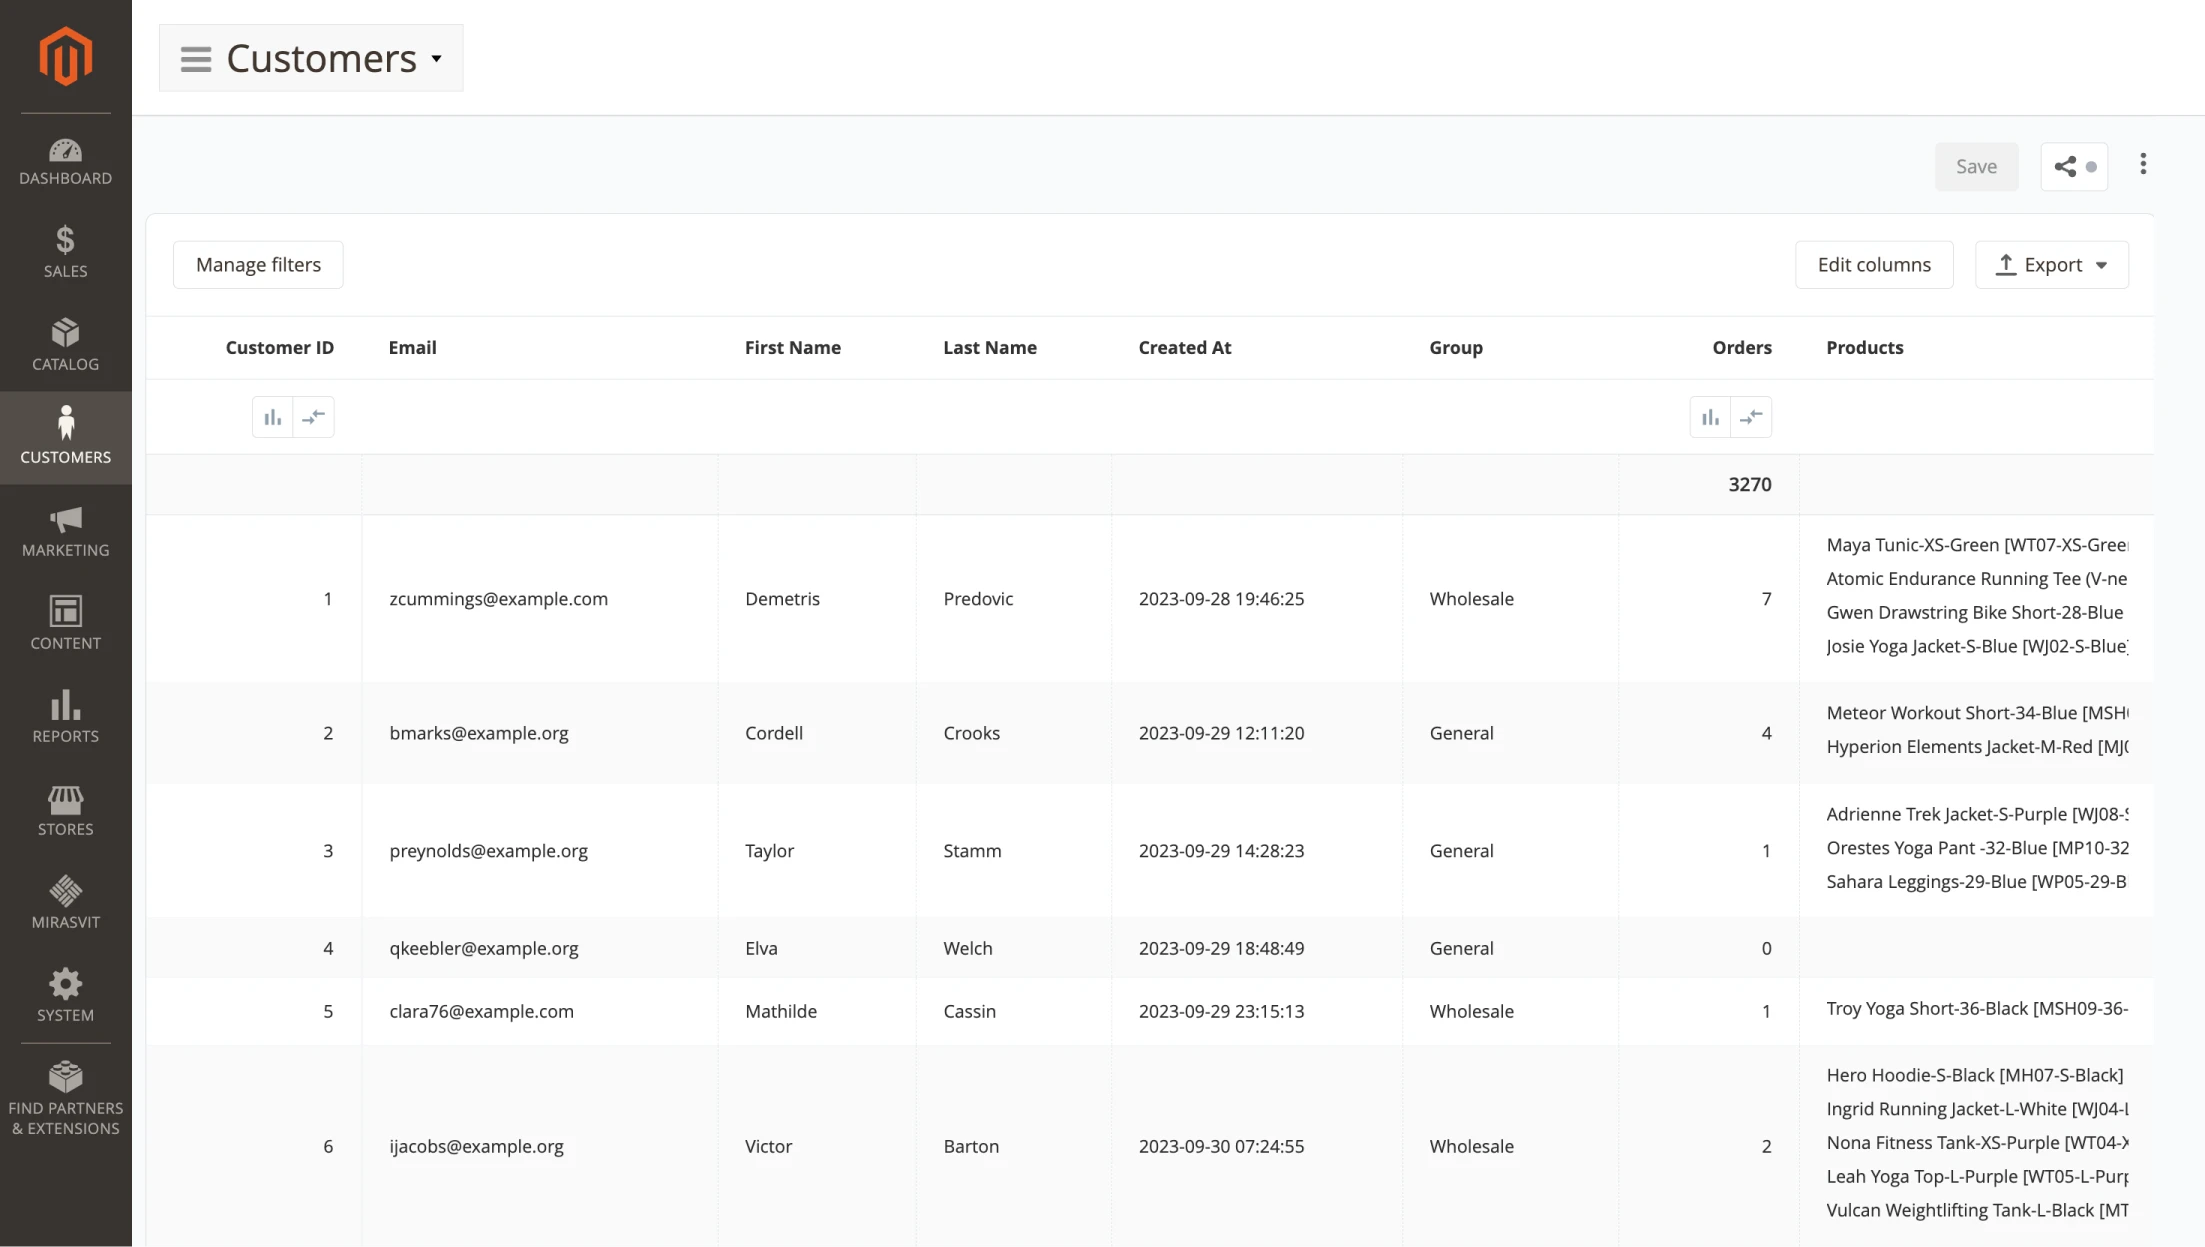Expand the Customers report title dropdown

[x=436, y=59]
